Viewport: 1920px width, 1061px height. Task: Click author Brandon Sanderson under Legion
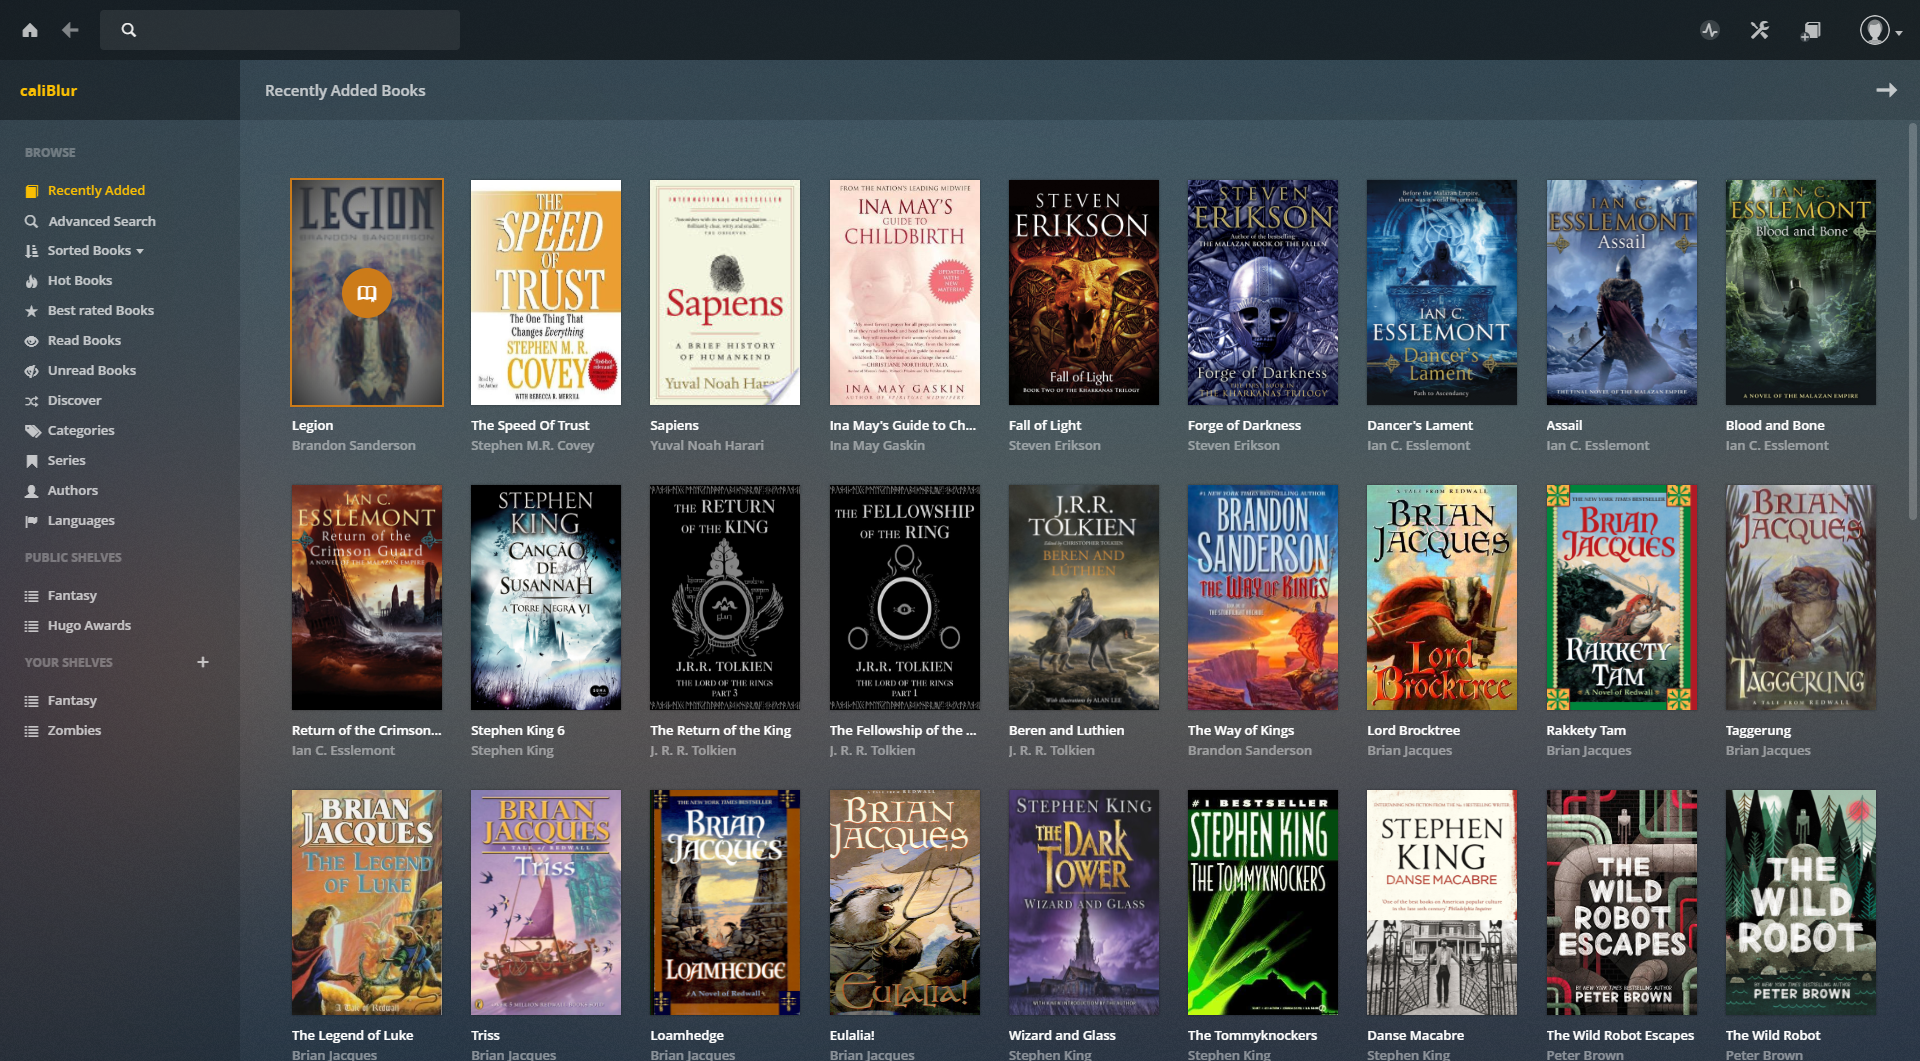pyautogui.click(x=354, y=446)
